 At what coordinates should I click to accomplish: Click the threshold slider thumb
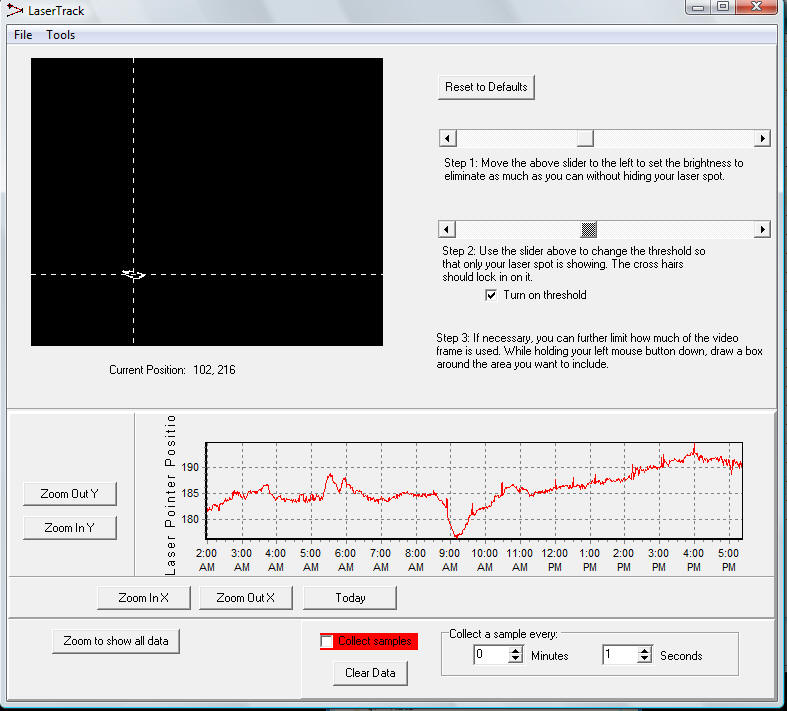(589, 229)
